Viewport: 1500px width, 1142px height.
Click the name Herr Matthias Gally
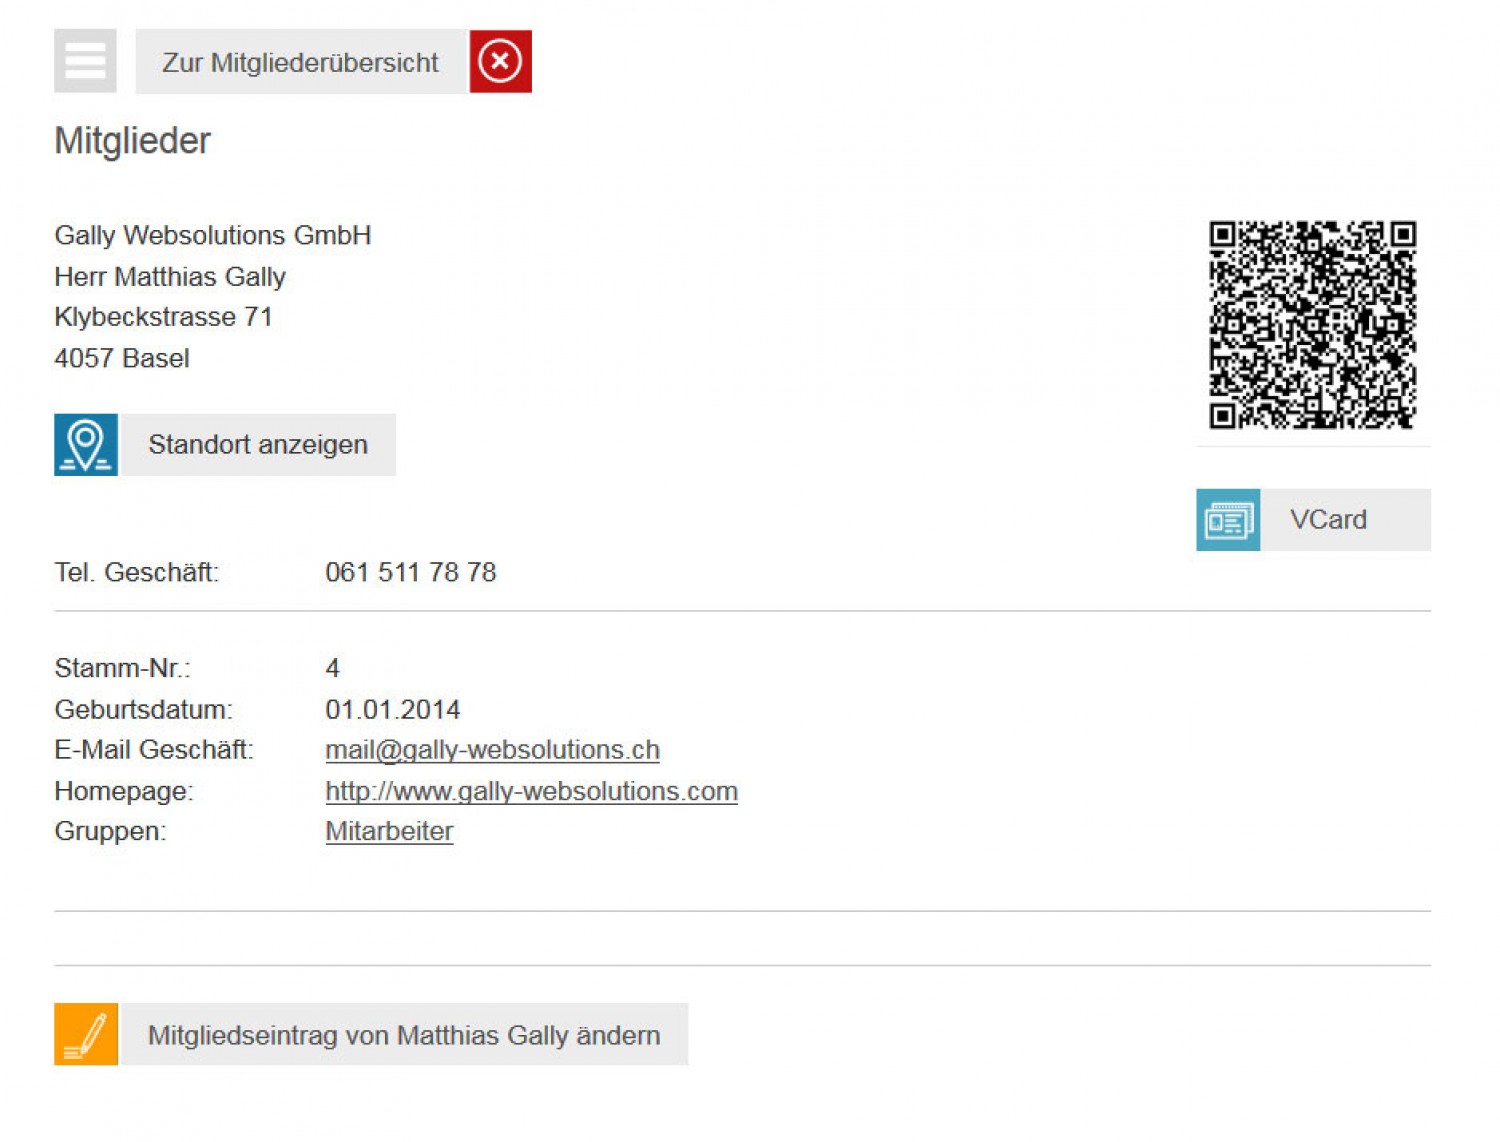click(x=170, y=276)
